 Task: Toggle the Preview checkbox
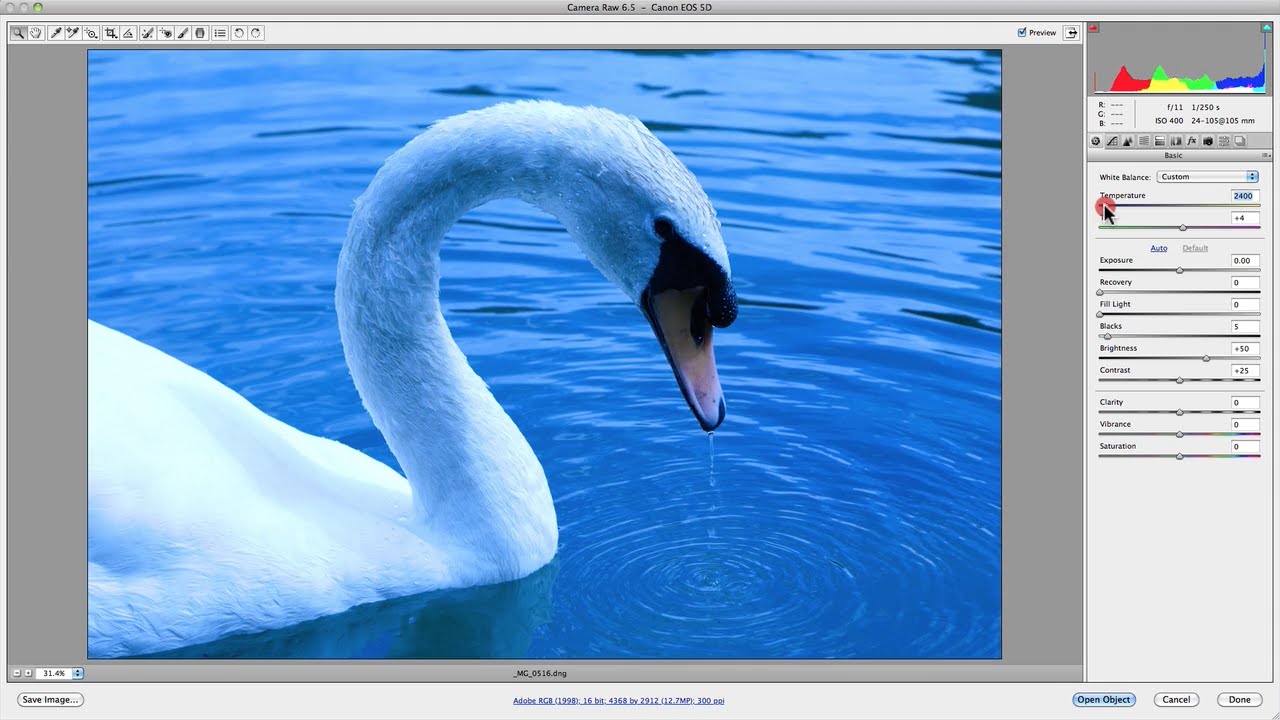1022,33
